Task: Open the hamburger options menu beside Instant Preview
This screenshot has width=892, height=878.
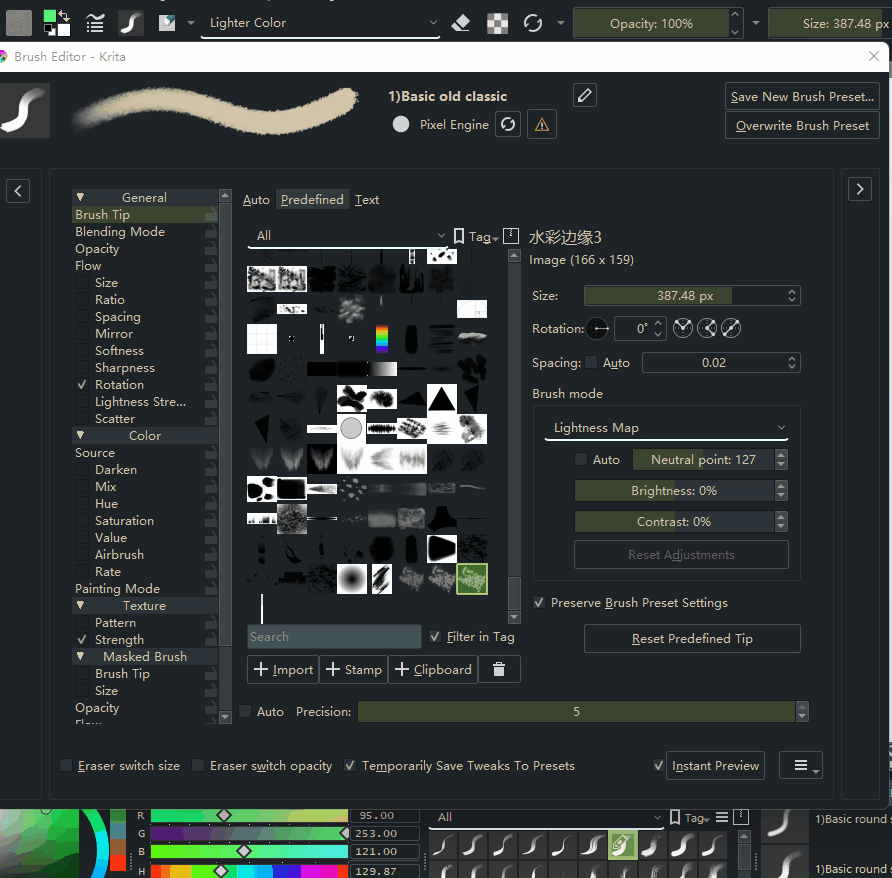Action: 801,765
